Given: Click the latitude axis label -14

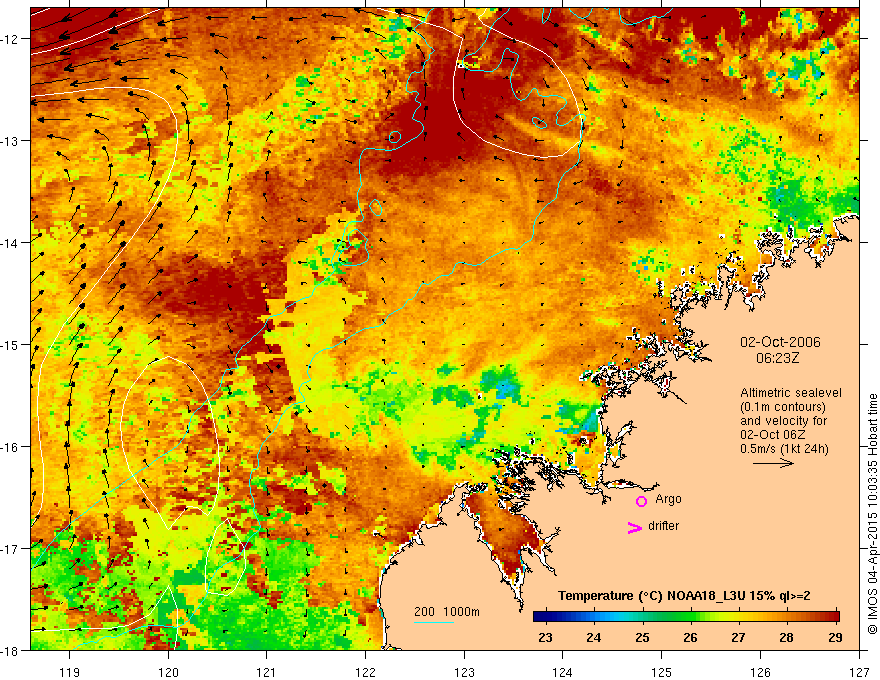Looking at the screenshot, I should tap(10, 243).
